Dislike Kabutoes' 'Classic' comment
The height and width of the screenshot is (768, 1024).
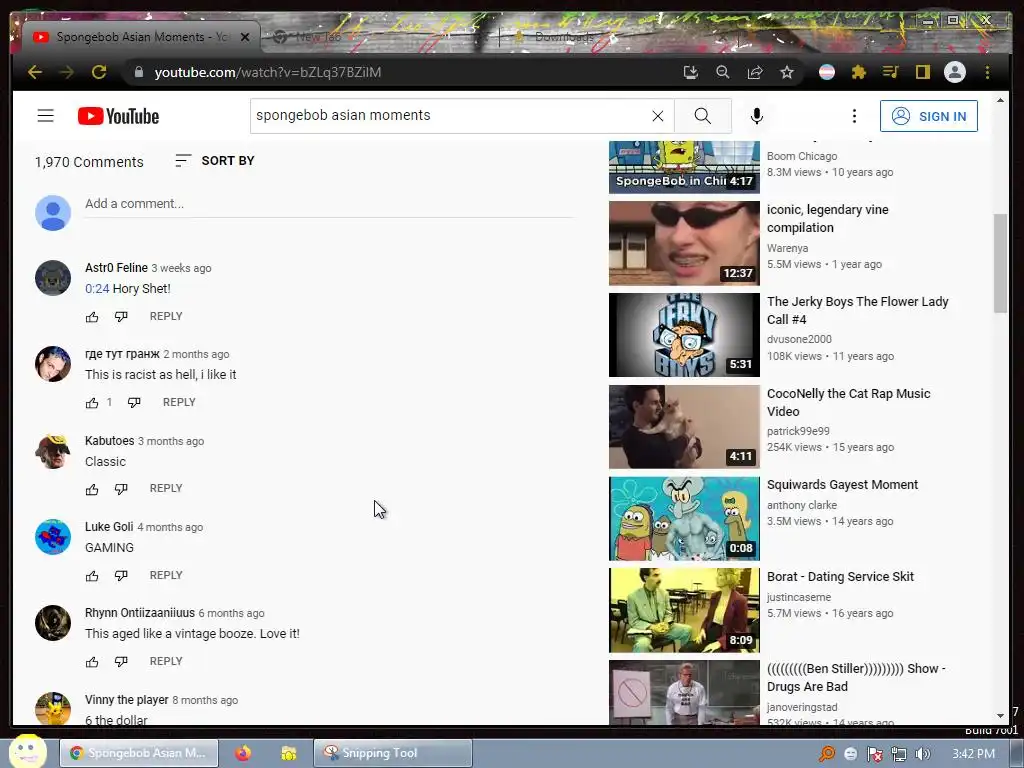click(x=121, y=489)
